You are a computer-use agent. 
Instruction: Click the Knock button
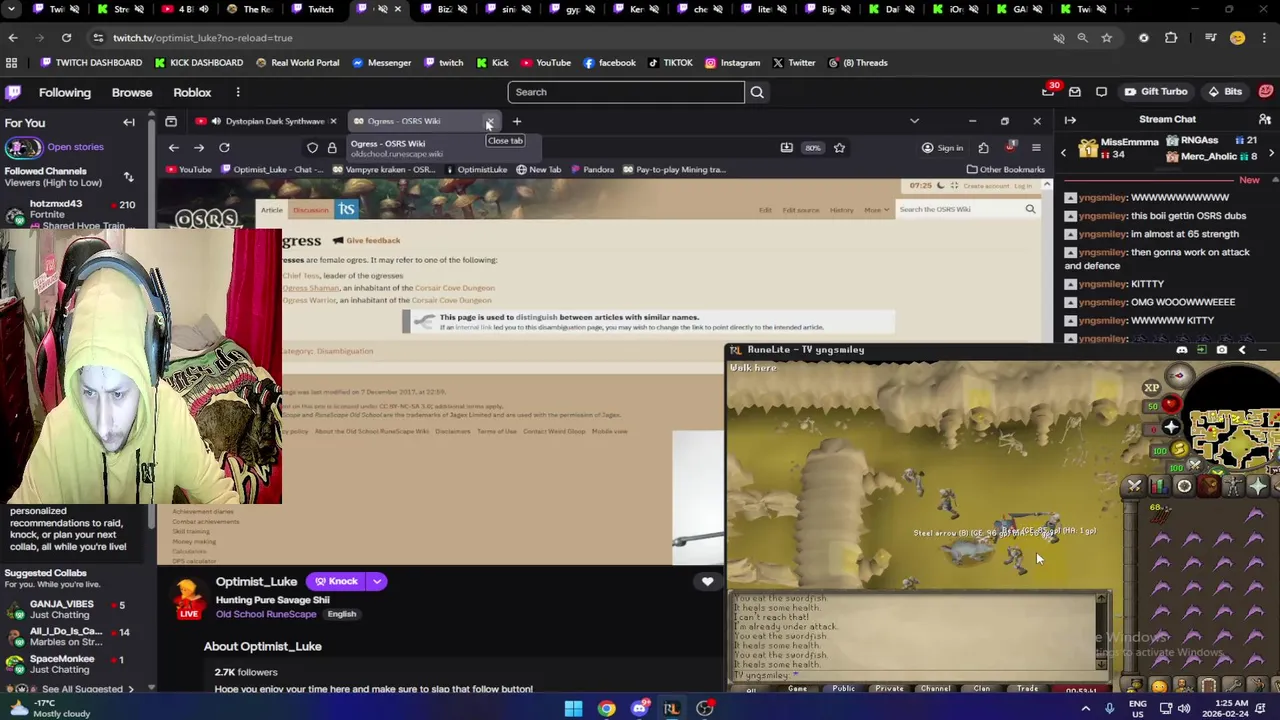click(x=336, y=581)
